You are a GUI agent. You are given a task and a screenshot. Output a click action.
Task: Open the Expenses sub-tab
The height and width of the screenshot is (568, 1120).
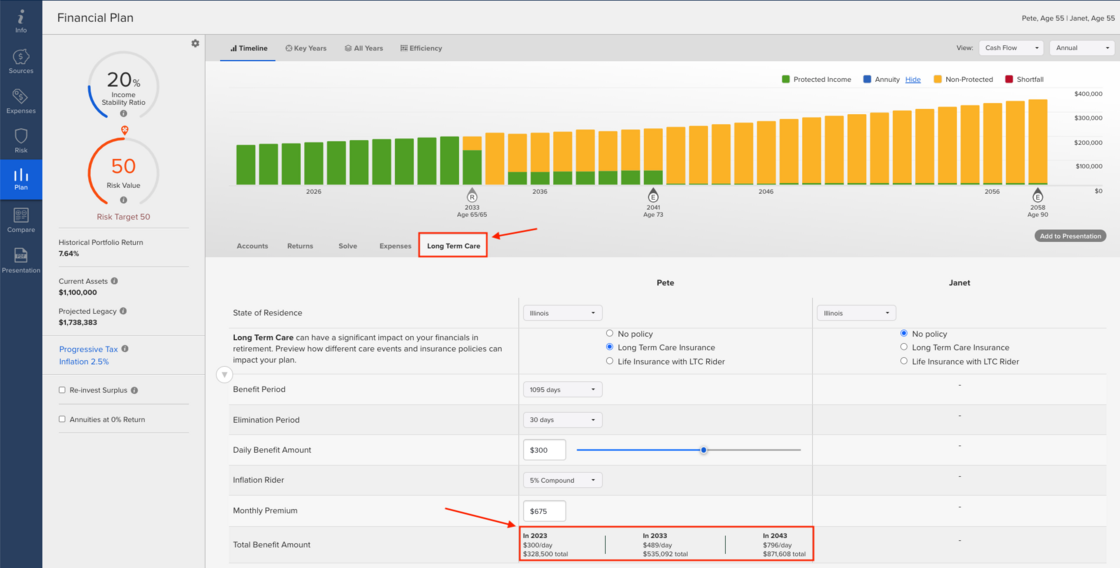(395, 246)
